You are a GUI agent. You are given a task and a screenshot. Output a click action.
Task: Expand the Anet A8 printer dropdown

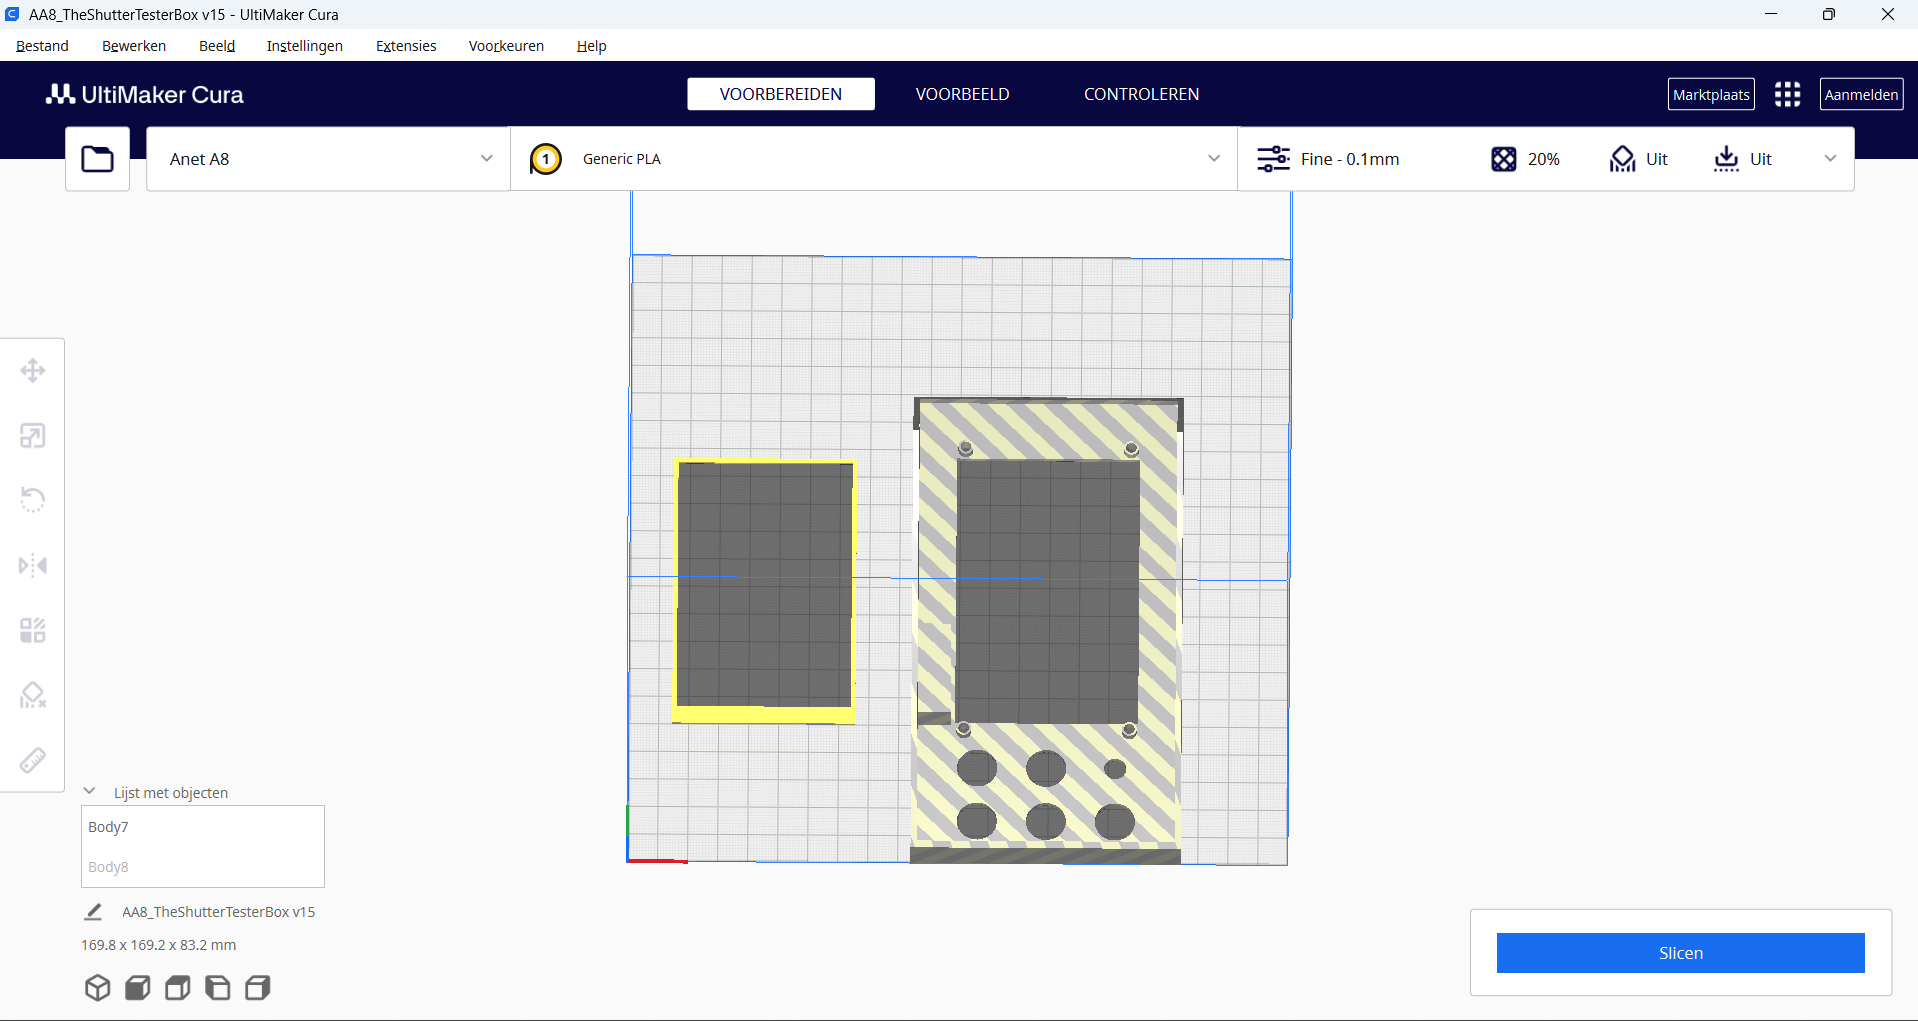click(x=486, y=159)
